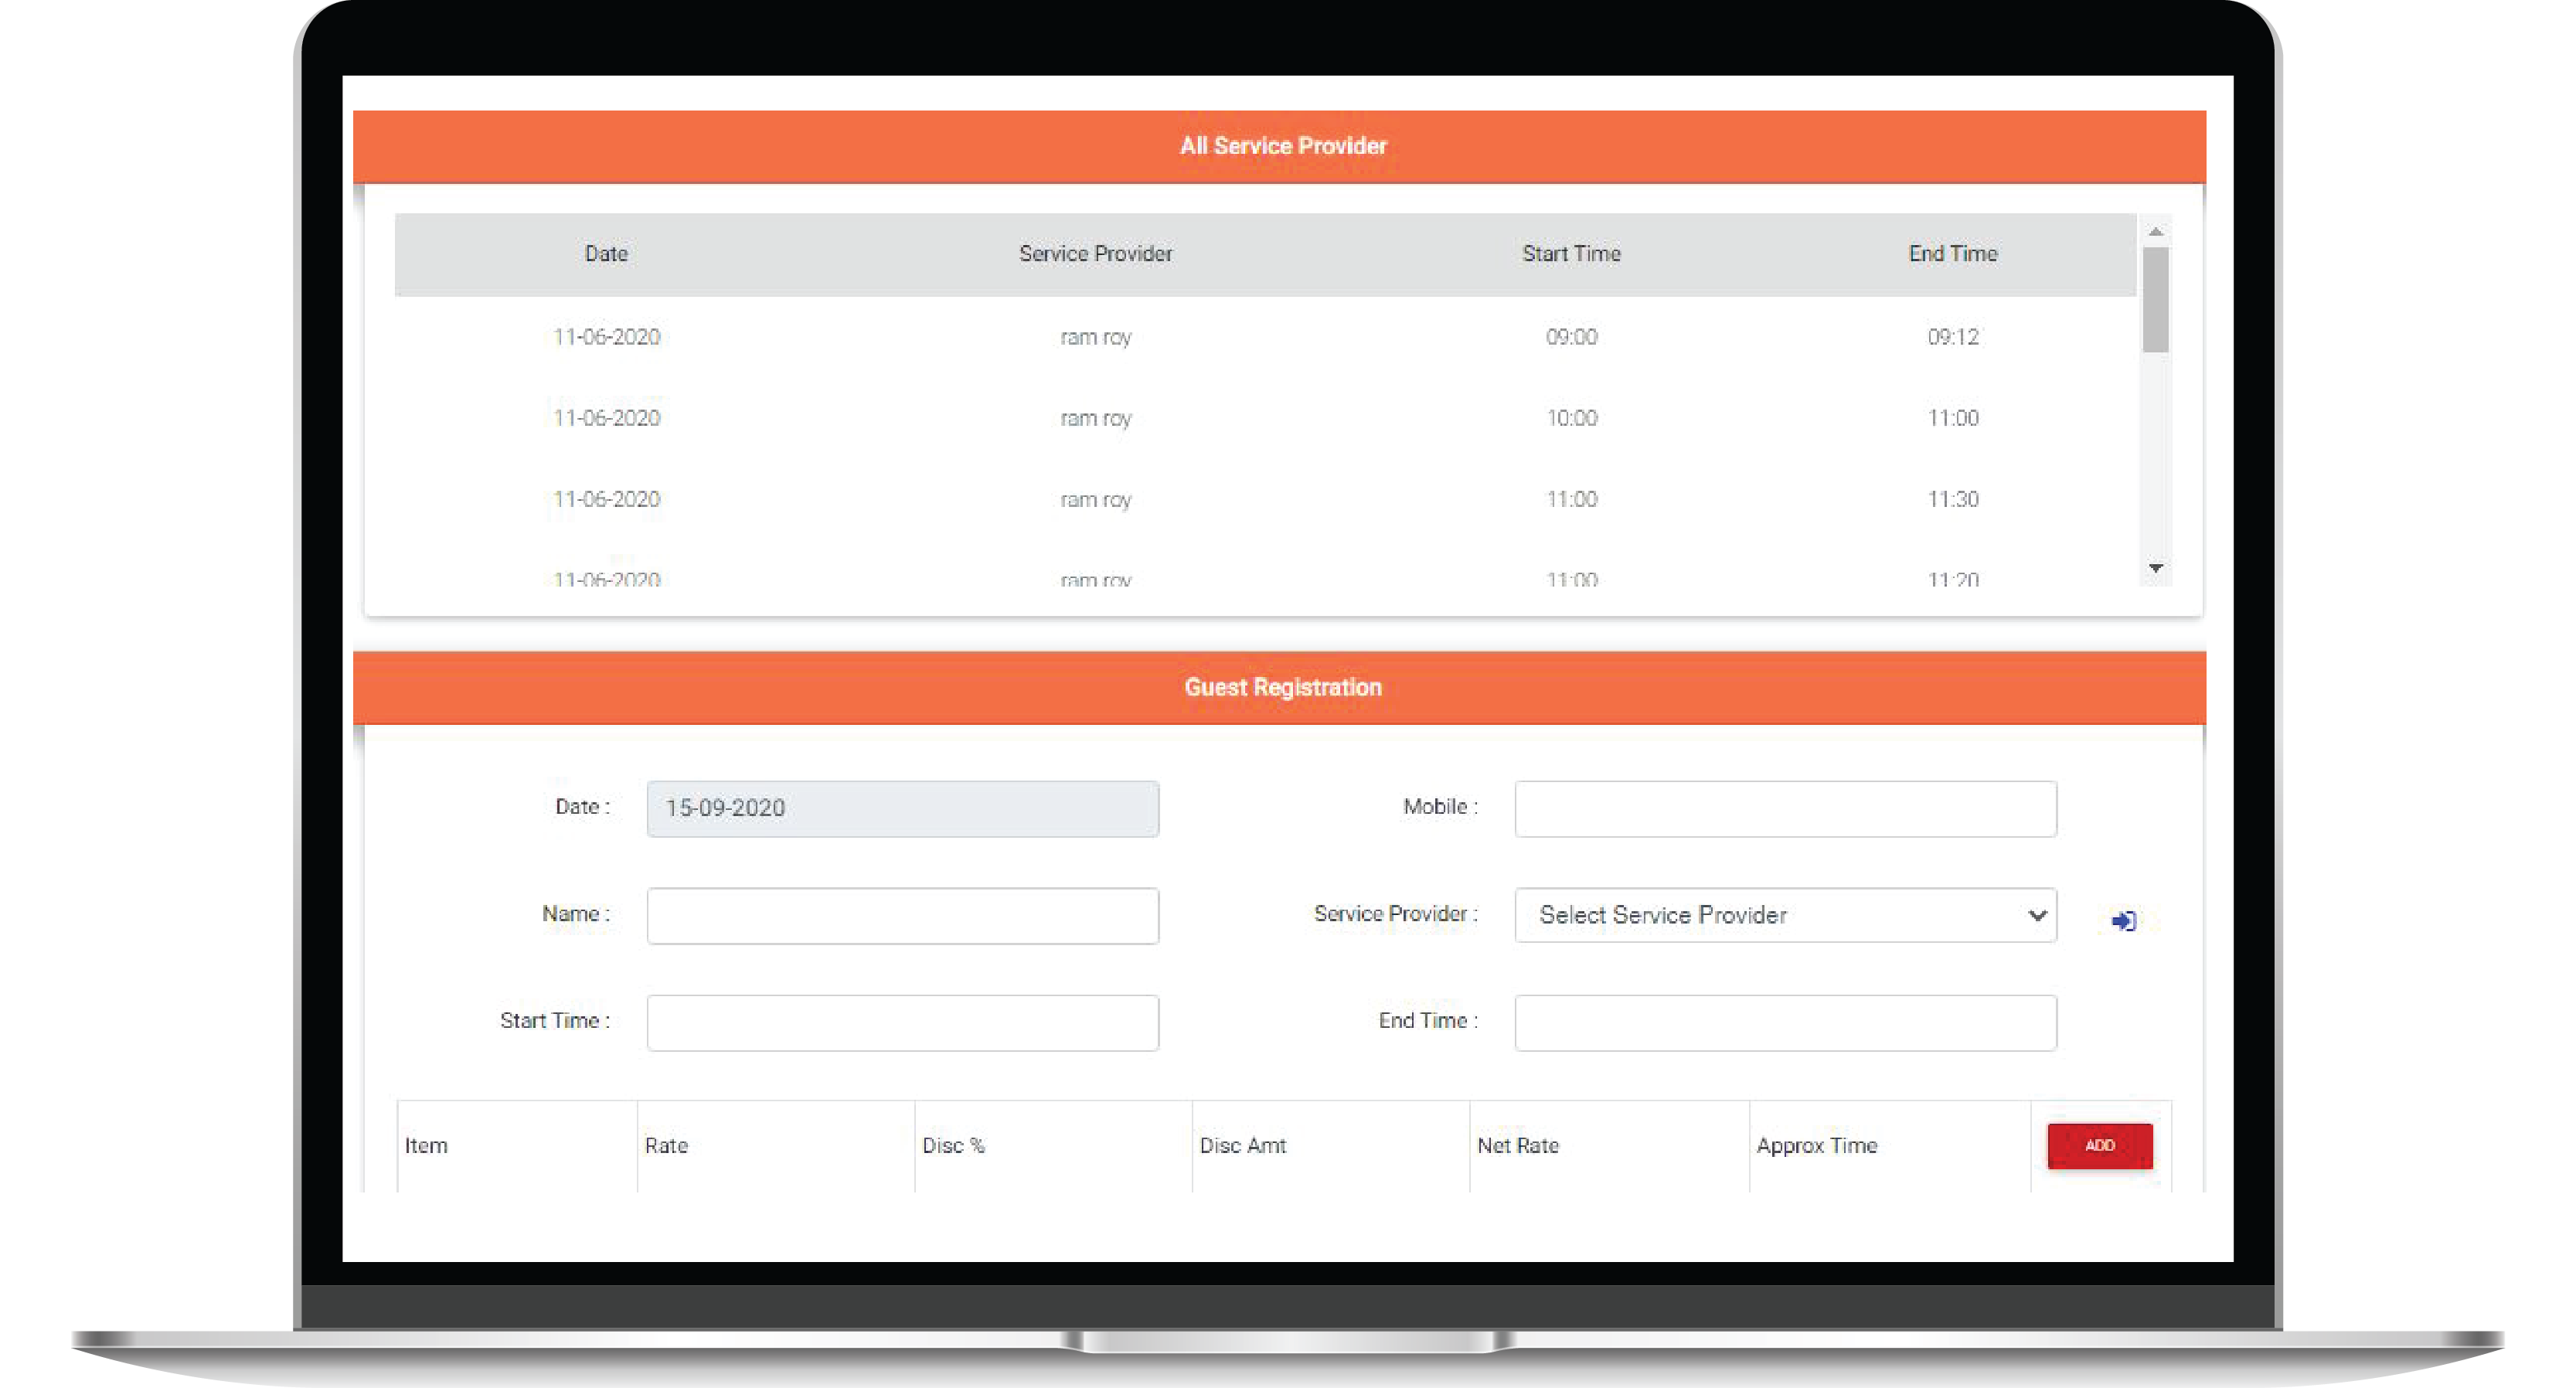Click the Service Provider column header
The height and width of the screenshot is (1388, 2576).
coord(1095,254)
